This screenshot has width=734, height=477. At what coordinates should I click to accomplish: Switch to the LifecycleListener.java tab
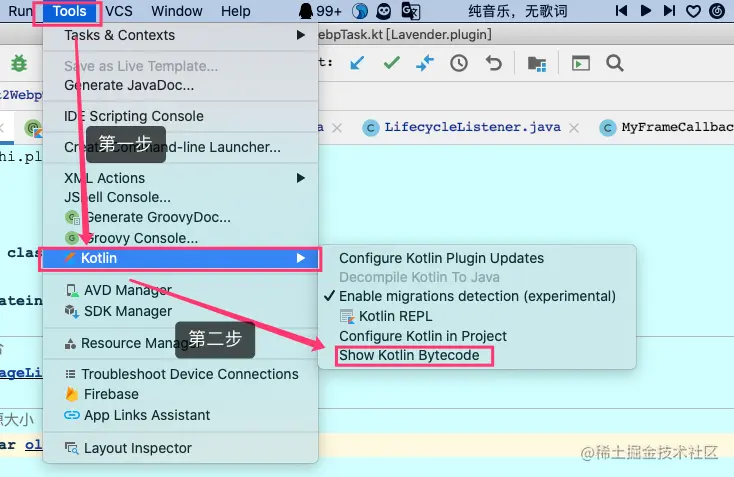click(472, 127)
